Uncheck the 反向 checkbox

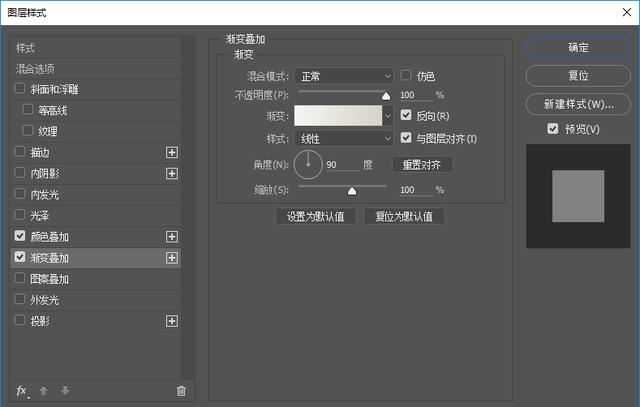pyautogui.click(x=406, y=116)
